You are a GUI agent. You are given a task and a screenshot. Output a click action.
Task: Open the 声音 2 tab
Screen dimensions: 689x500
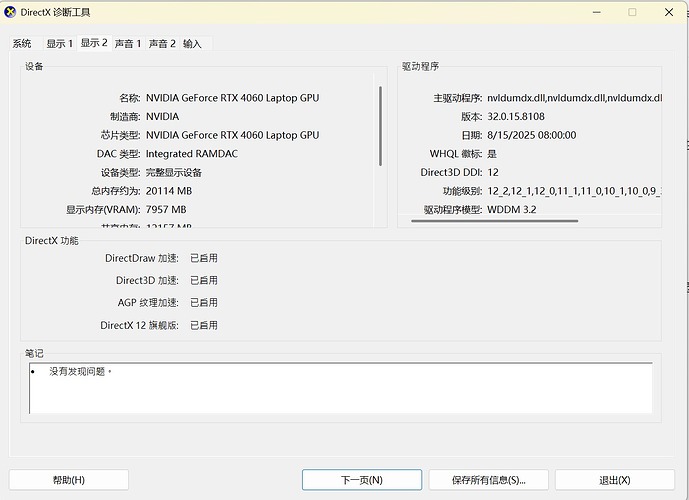pos(162,43)
